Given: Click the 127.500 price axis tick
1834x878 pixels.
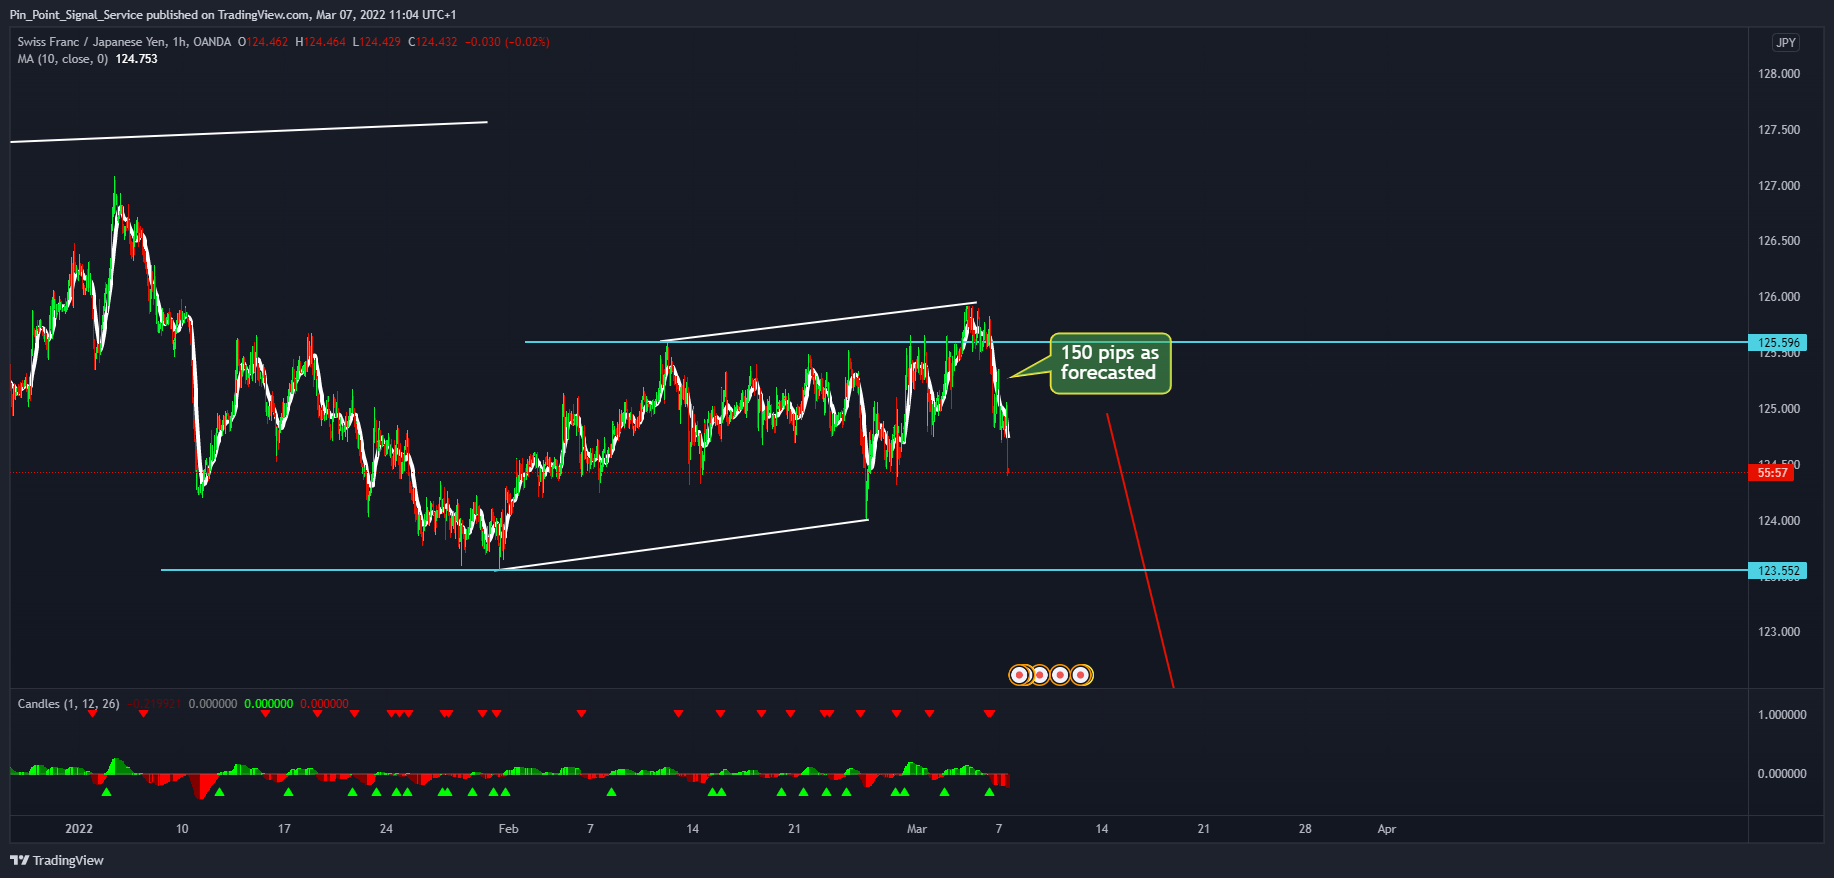Looking at the screenshot, I should (x=1779, y=130).
